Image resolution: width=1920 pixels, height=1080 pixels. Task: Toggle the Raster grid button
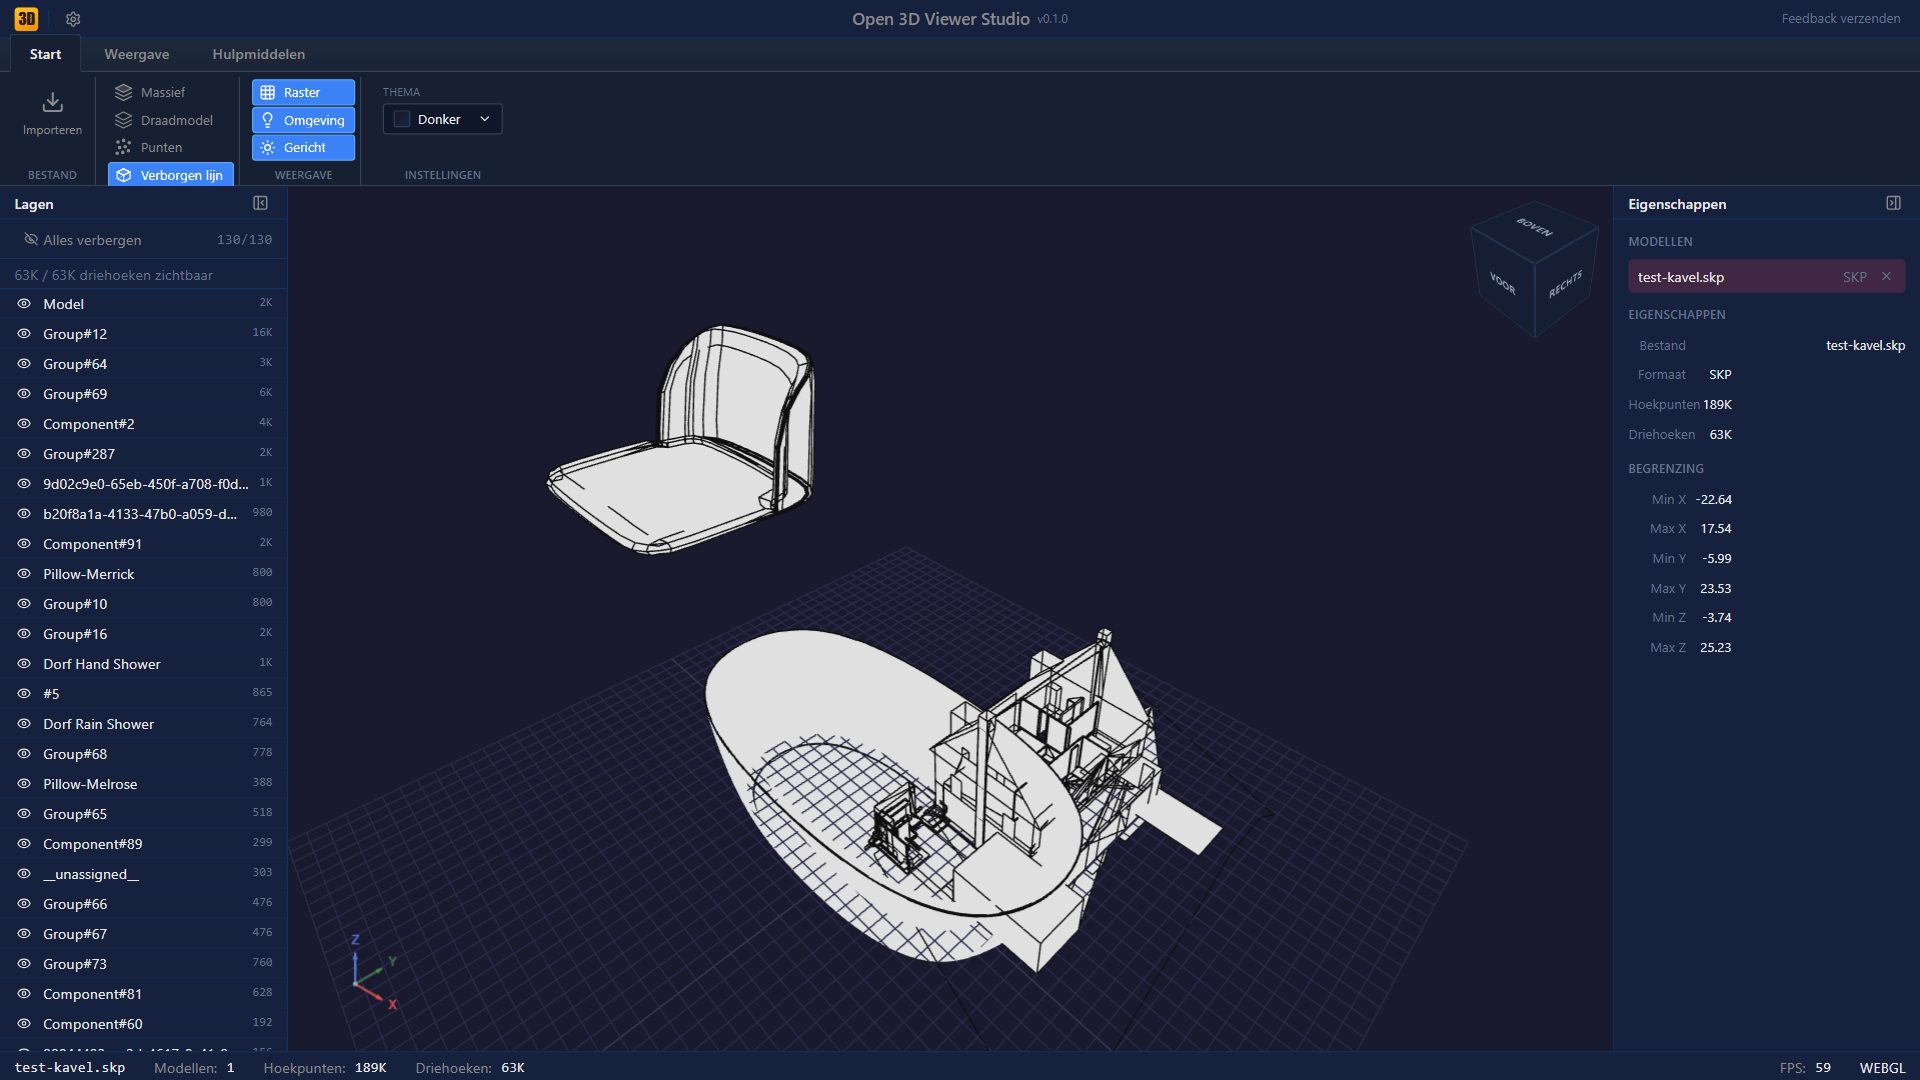pyautogui.click(x=303, y=92)
